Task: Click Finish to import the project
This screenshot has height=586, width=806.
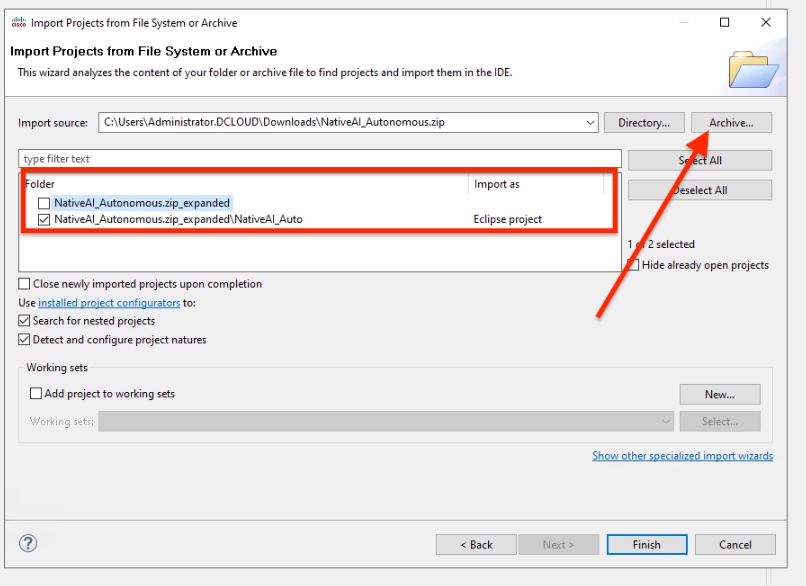Action: point(646,545)
